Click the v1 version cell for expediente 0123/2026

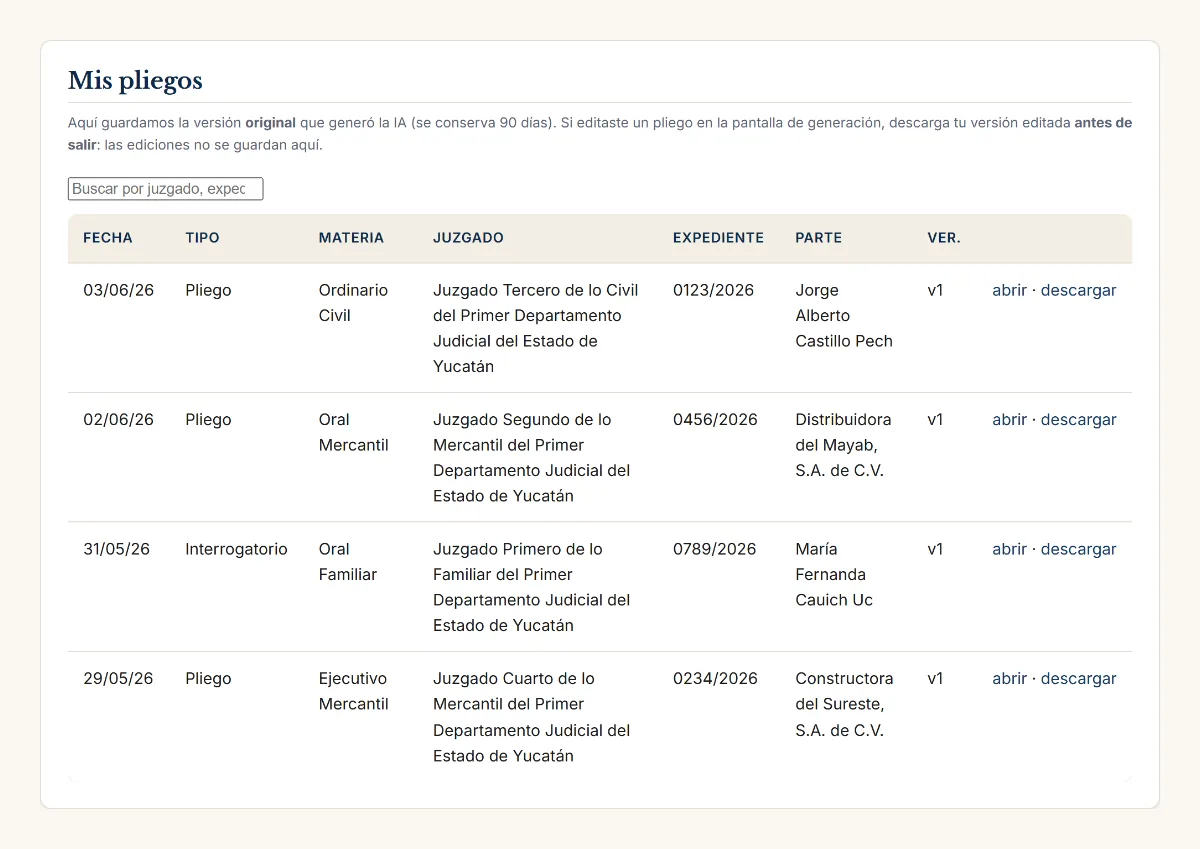click(936, 290)
